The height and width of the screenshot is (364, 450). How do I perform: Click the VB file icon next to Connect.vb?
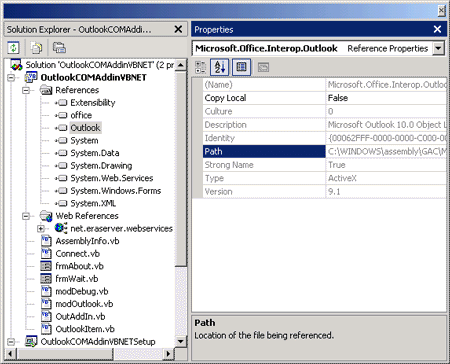point(46,254)
